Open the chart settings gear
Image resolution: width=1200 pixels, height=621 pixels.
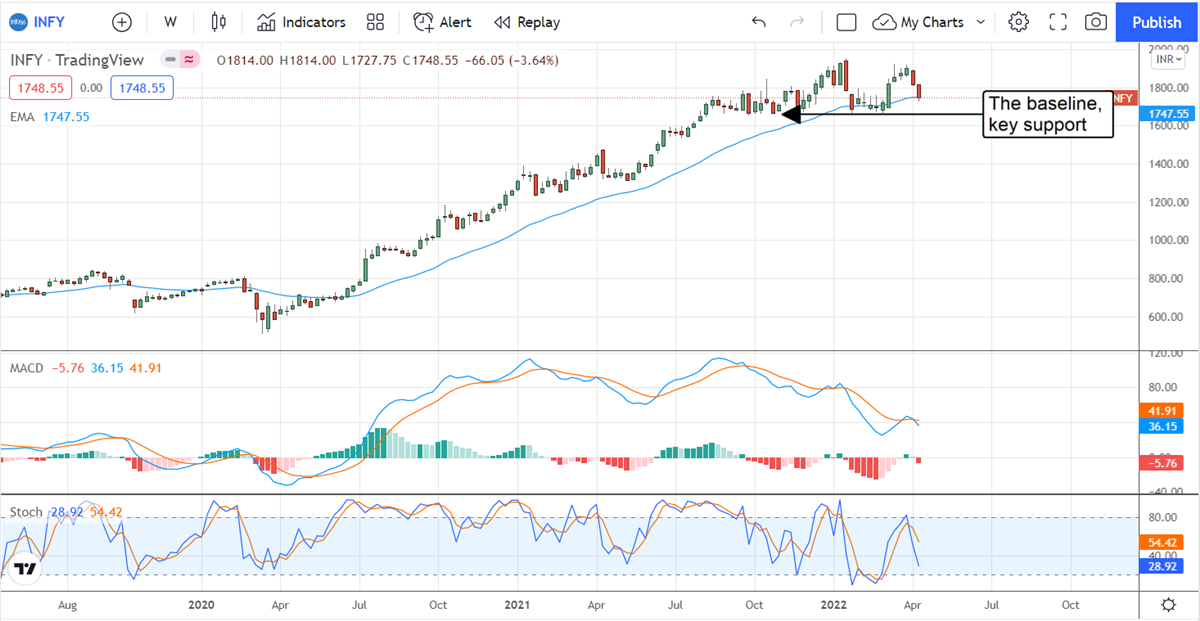1018,22
